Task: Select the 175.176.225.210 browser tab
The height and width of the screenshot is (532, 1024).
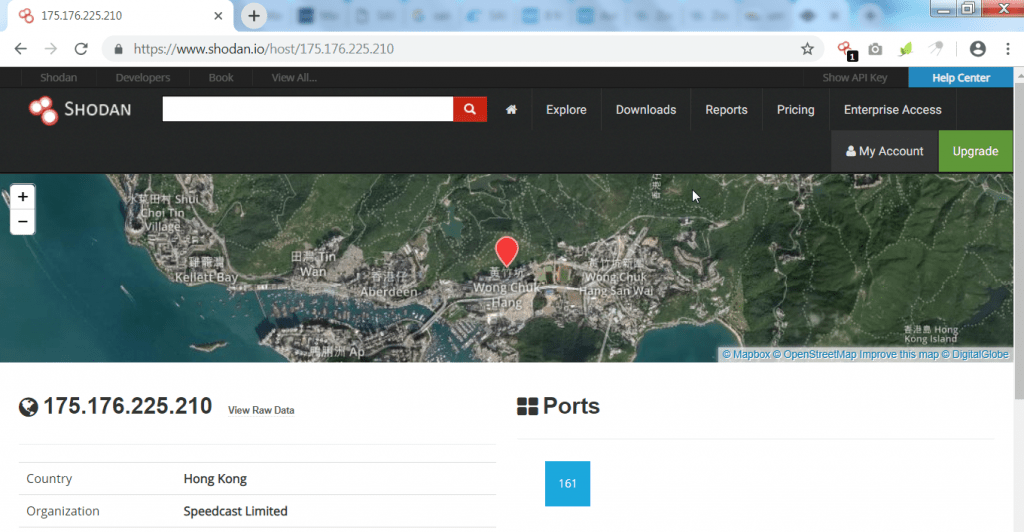Action: 120,16
